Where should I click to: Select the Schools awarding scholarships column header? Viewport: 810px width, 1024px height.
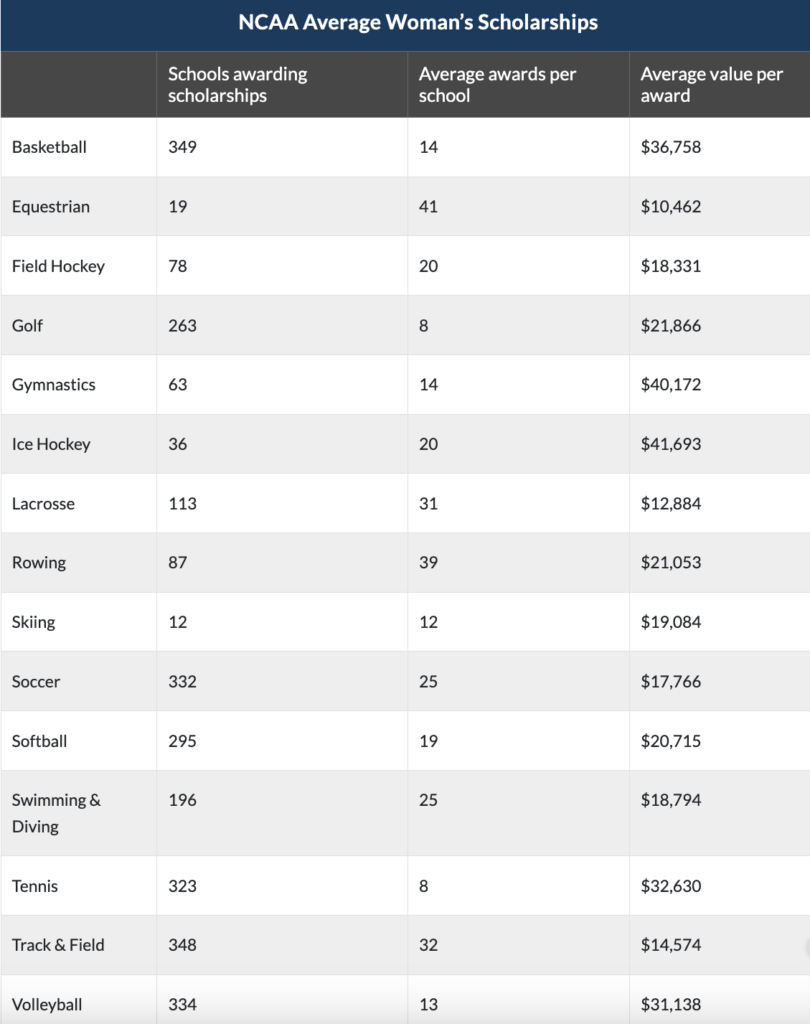(238, 84)
